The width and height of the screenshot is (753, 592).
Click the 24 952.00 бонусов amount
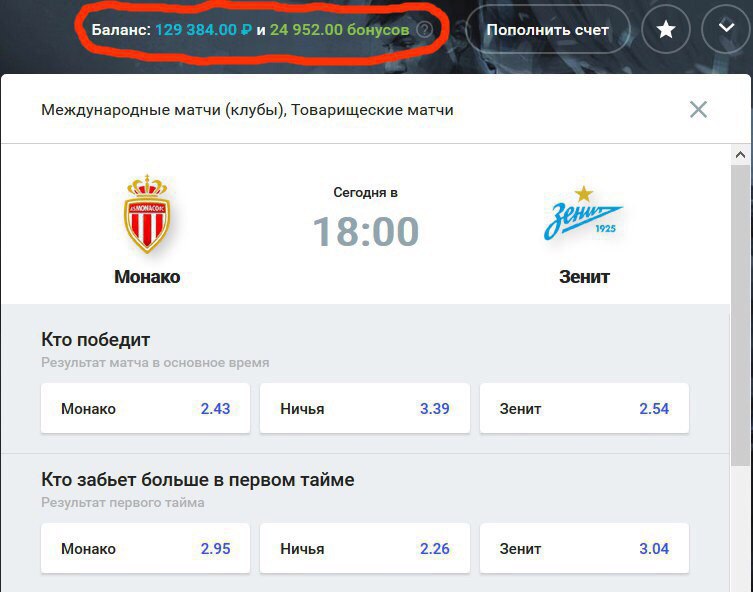pos(339,30)
